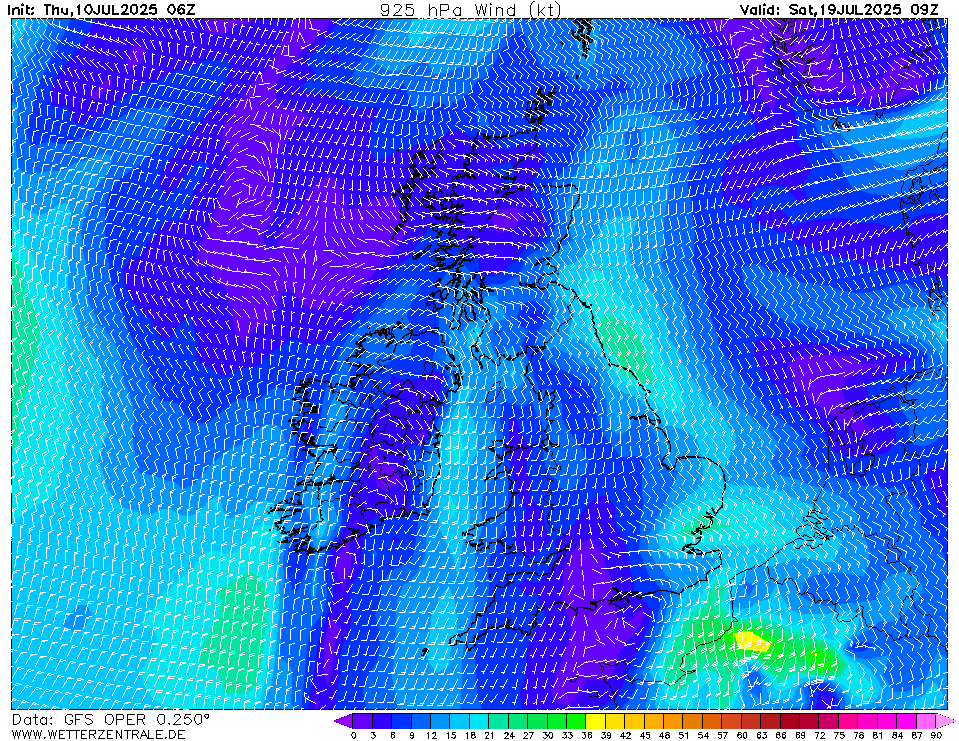The height and width of the screenshot is (741, 959).
Task: Click the purple left arrow end of legend
Action: coord(344,721)
